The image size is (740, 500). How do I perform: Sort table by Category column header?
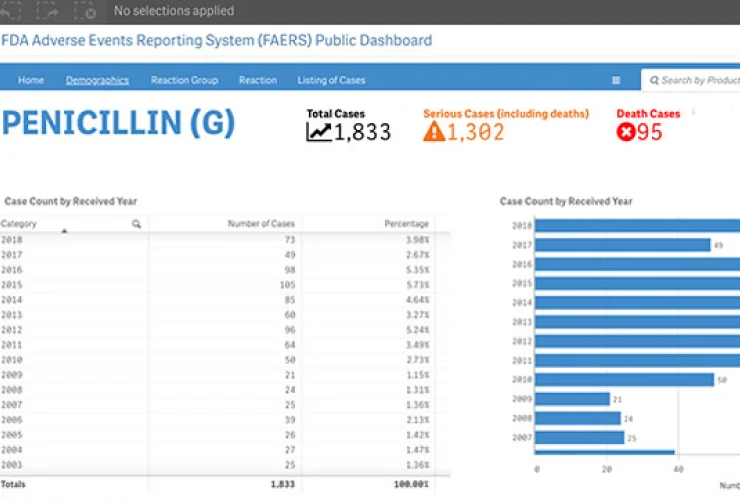click(19, 224)
